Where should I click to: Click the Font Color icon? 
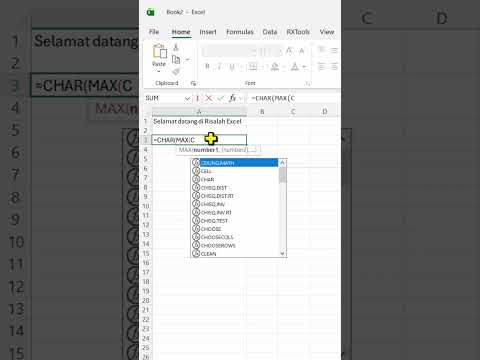pyautogui.click(x=295, y=67)
